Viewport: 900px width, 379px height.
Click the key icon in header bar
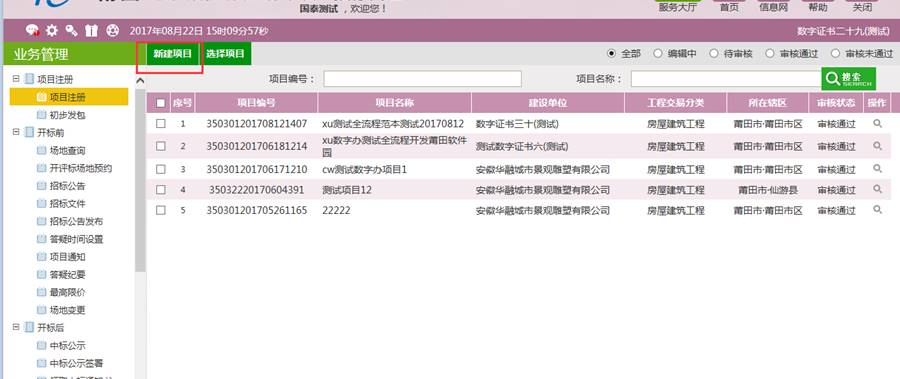[x=72, y=30]
